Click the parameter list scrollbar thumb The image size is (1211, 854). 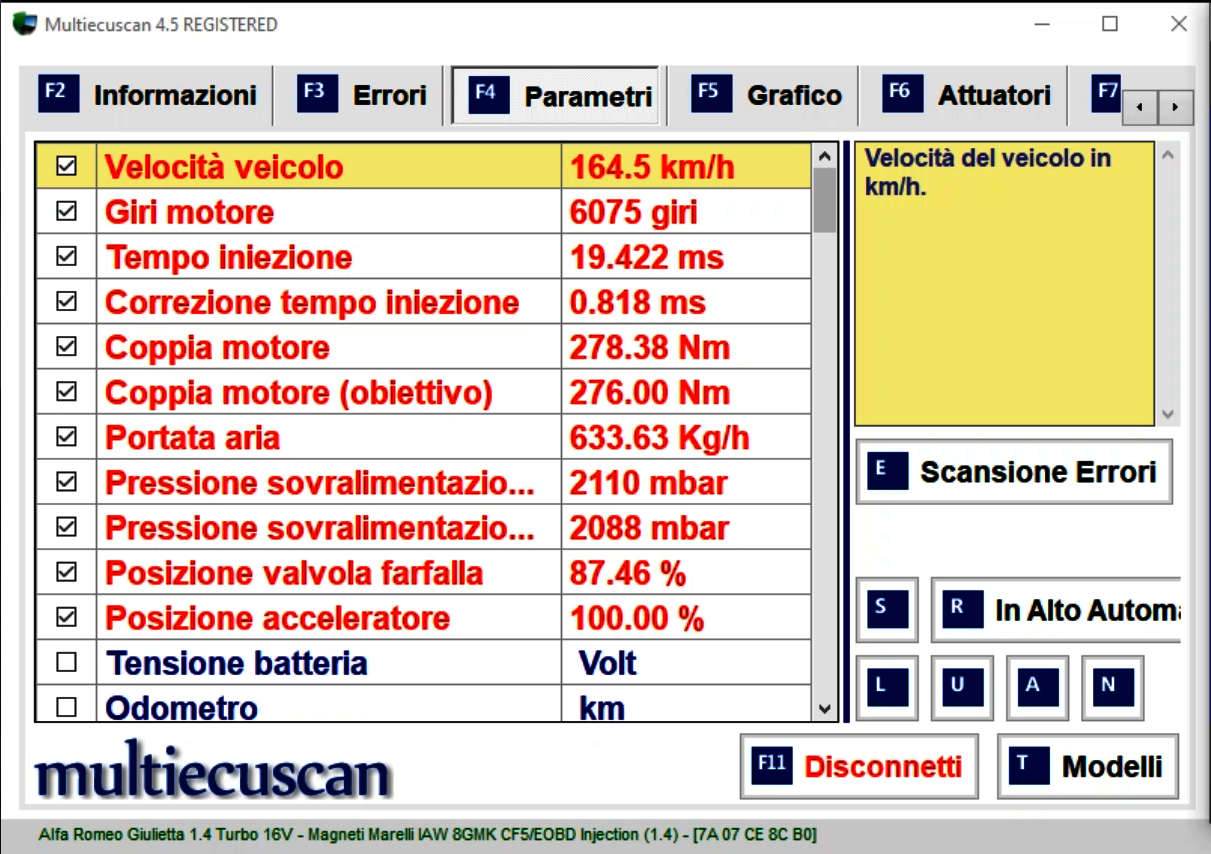click(824, 200)
